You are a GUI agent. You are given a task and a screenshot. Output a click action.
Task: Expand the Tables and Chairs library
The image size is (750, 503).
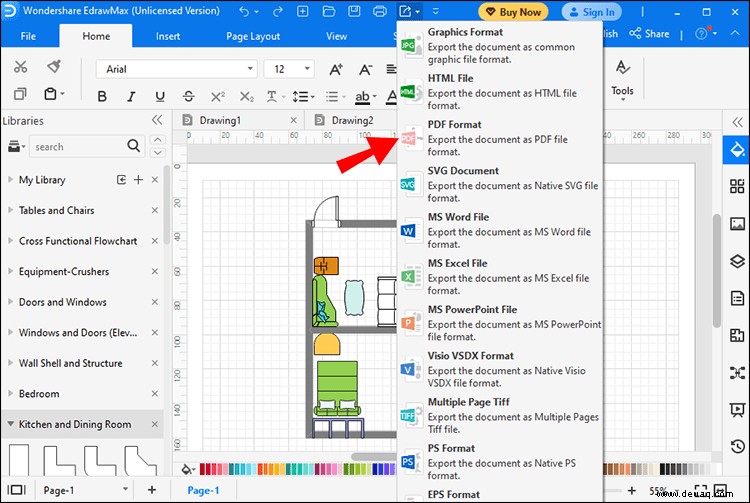coord(10,210)
